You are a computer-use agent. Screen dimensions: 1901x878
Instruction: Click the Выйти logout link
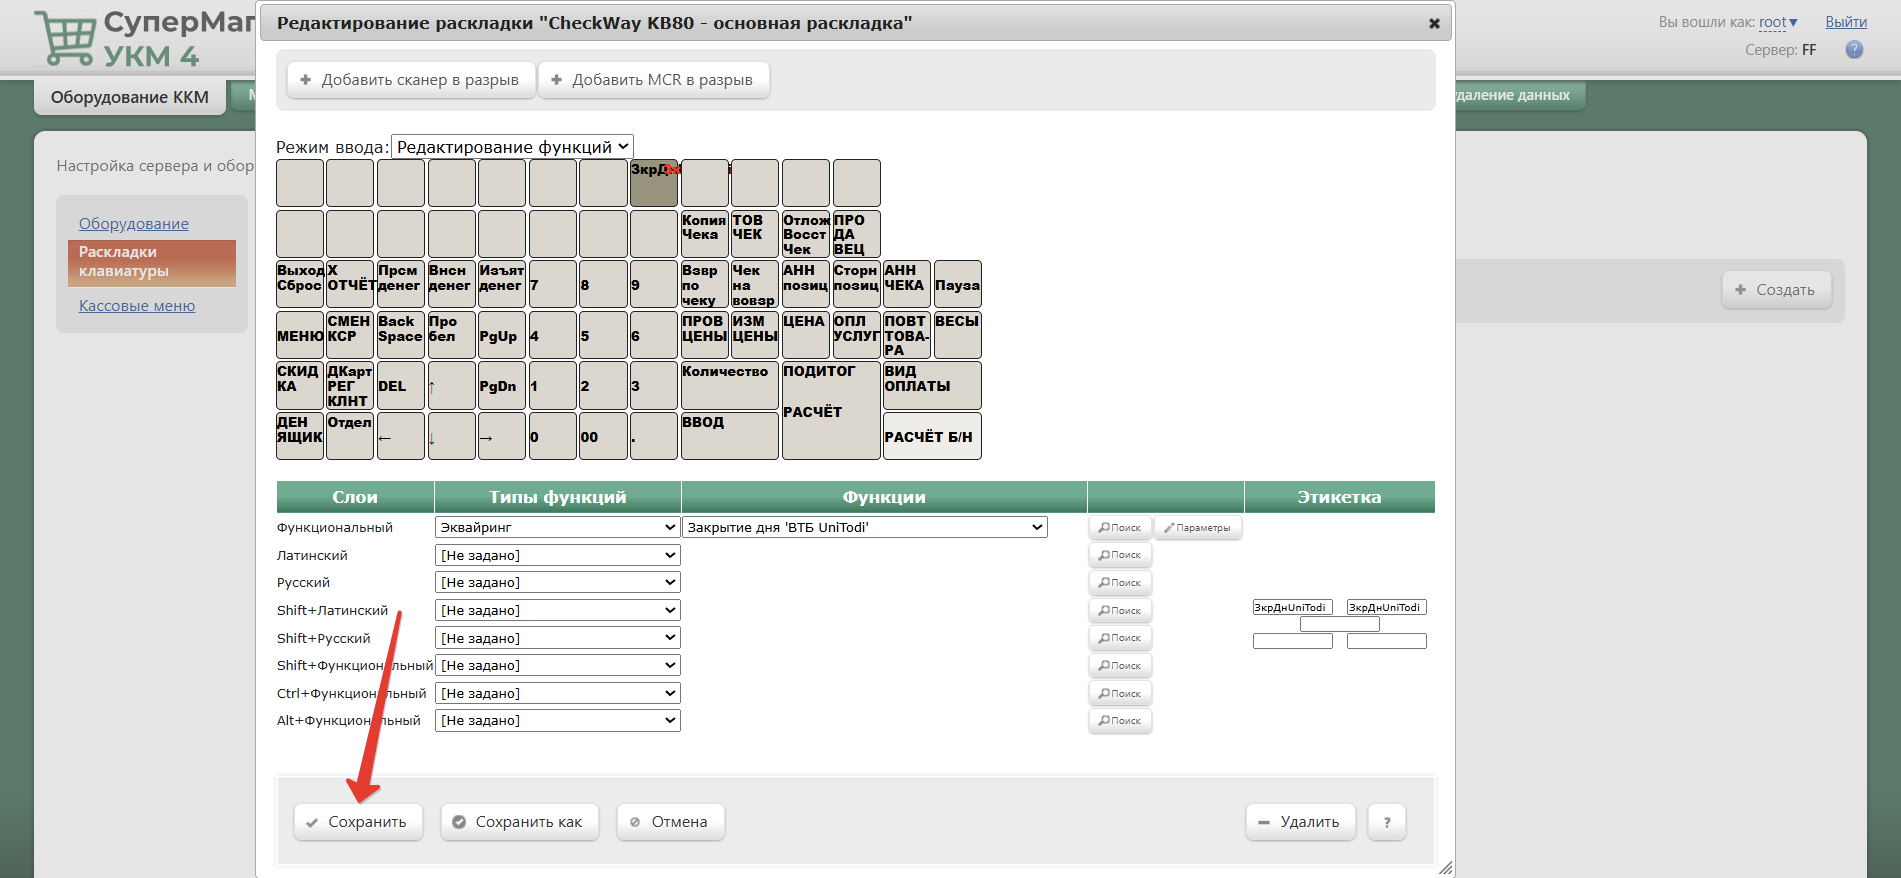(1845, 22)
